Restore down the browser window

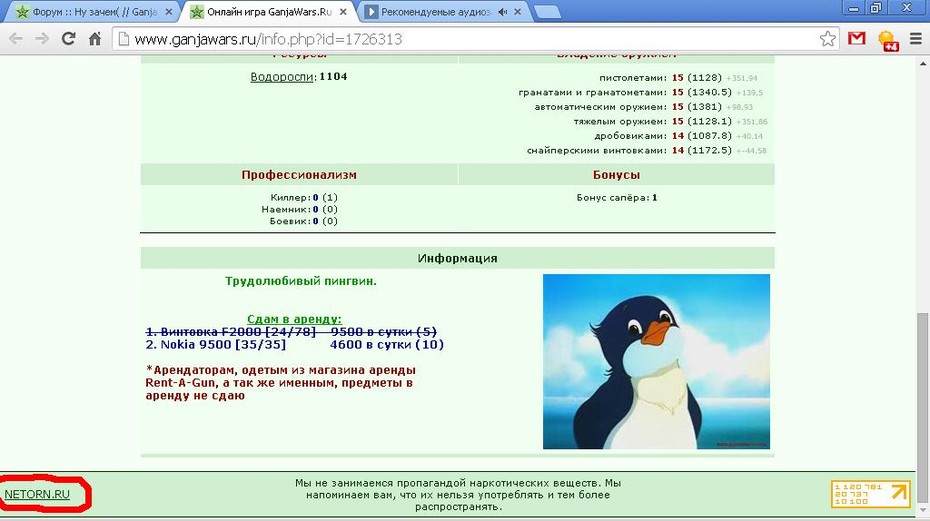pos(876,8)
